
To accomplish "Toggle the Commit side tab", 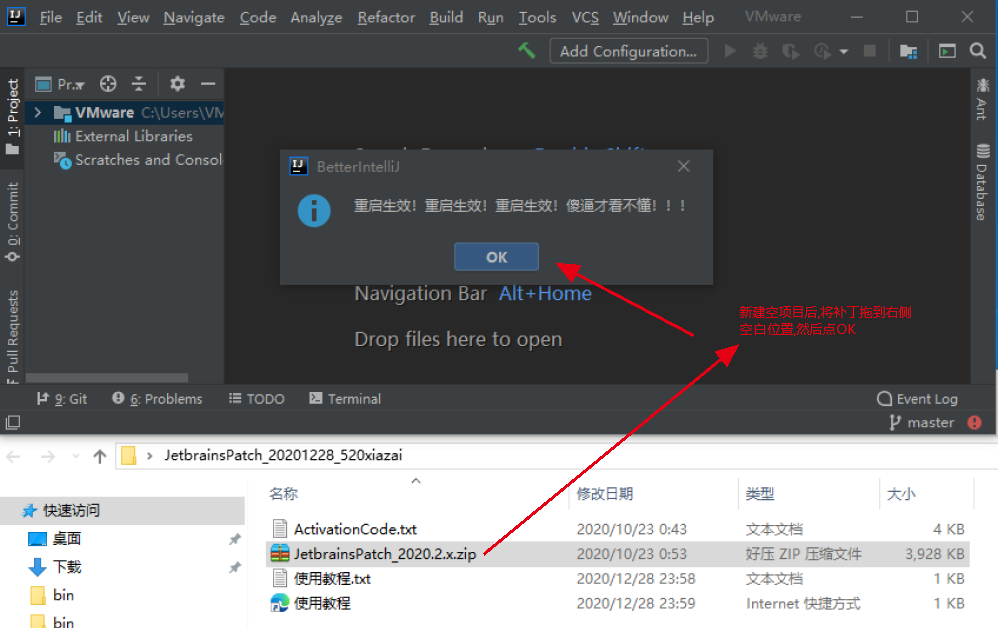I will (12, 221).
